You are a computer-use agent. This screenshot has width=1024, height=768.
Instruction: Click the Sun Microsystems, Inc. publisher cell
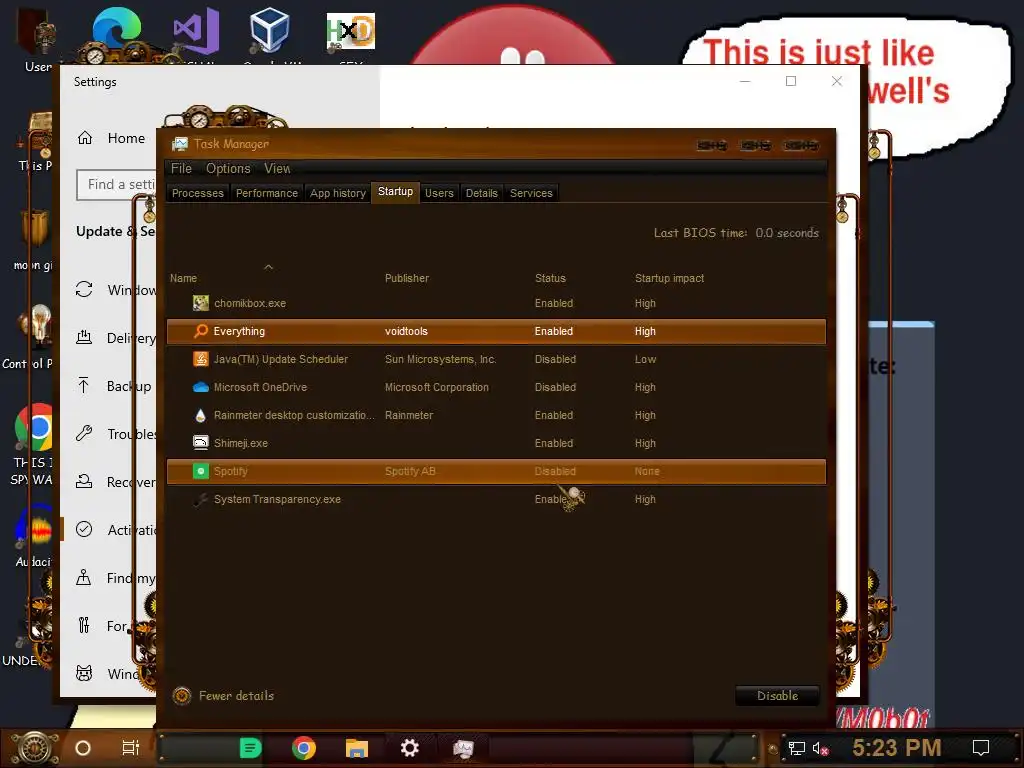click(441, 359)
